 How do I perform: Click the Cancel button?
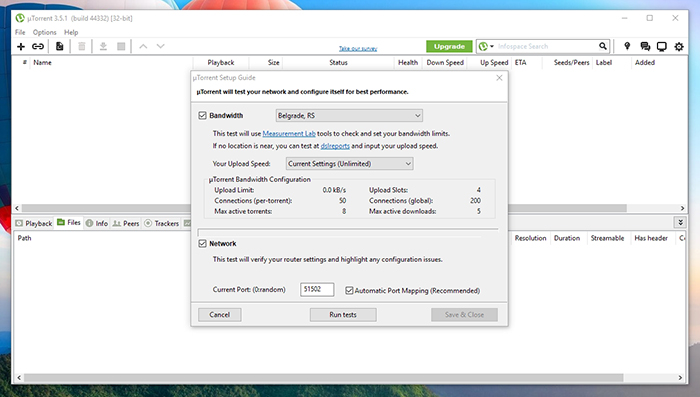click(x=220, y=314)
